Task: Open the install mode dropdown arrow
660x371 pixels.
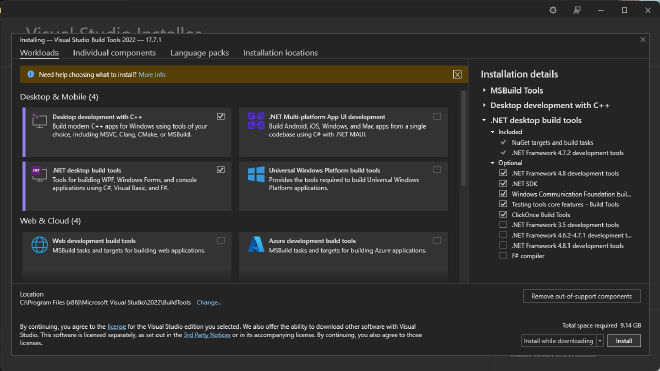Action: 600,341
